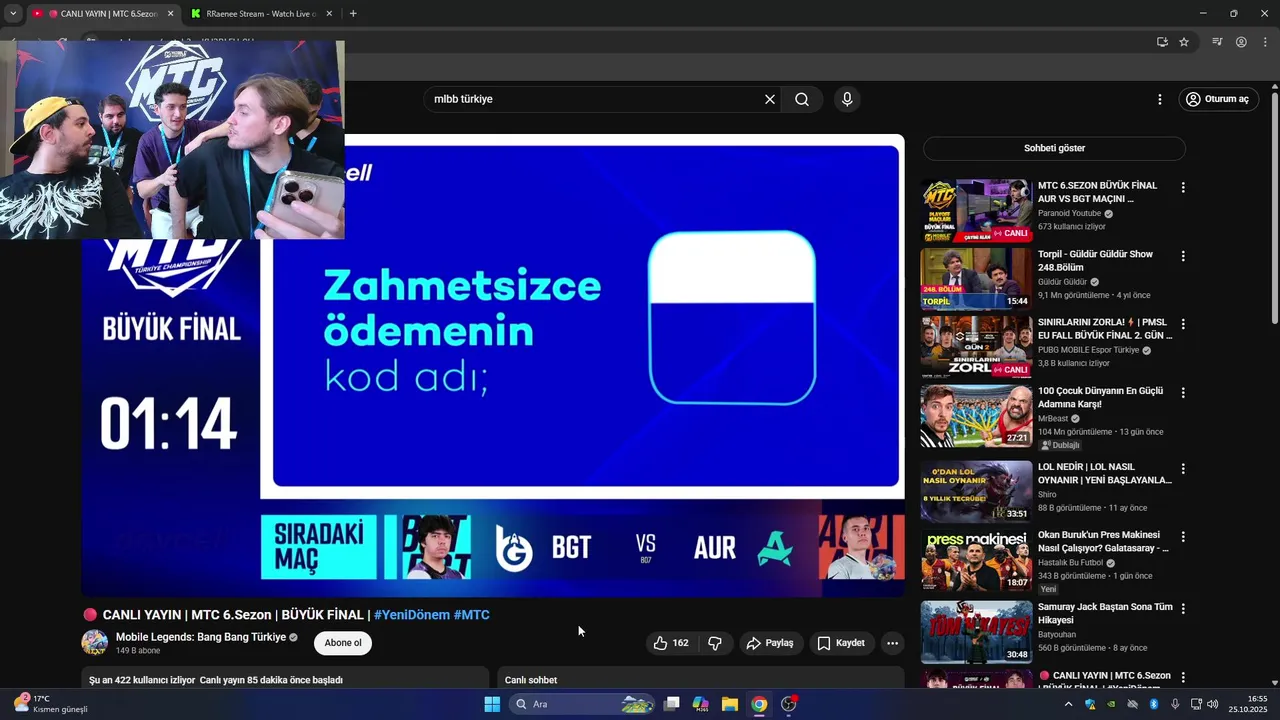Open the Torpil 248.Bölüm thumbnail
Image resolution: width=1280 pixels, height=720 pixels.
(x=976, y=279)
